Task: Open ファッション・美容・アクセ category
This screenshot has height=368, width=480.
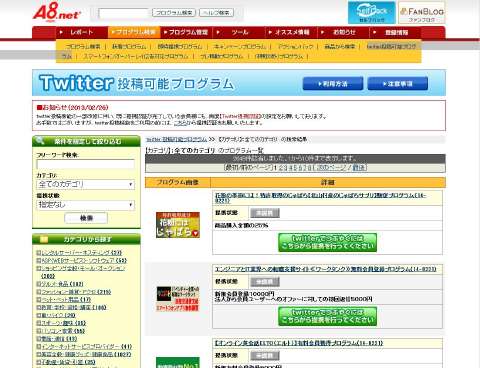Action: (x=76, y=292)
